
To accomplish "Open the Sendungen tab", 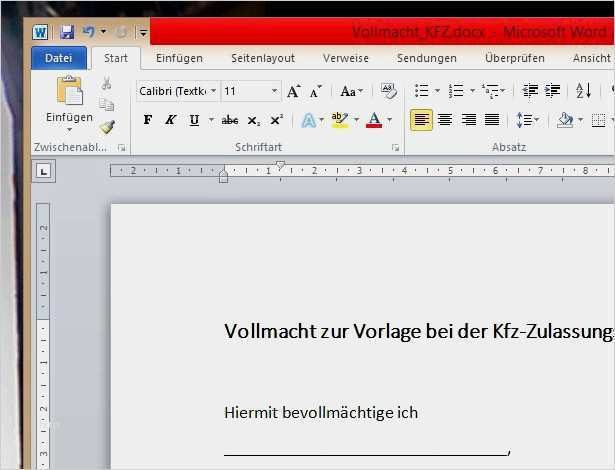I will coord(427,58).
